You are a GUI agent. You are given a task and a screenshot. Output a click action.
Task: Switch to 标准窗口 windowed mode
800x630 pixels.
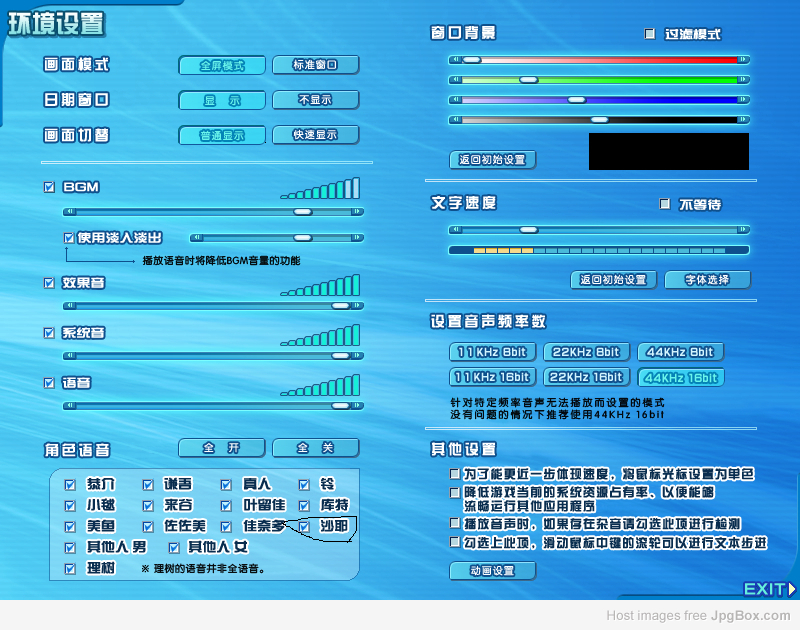click(315, 65)
